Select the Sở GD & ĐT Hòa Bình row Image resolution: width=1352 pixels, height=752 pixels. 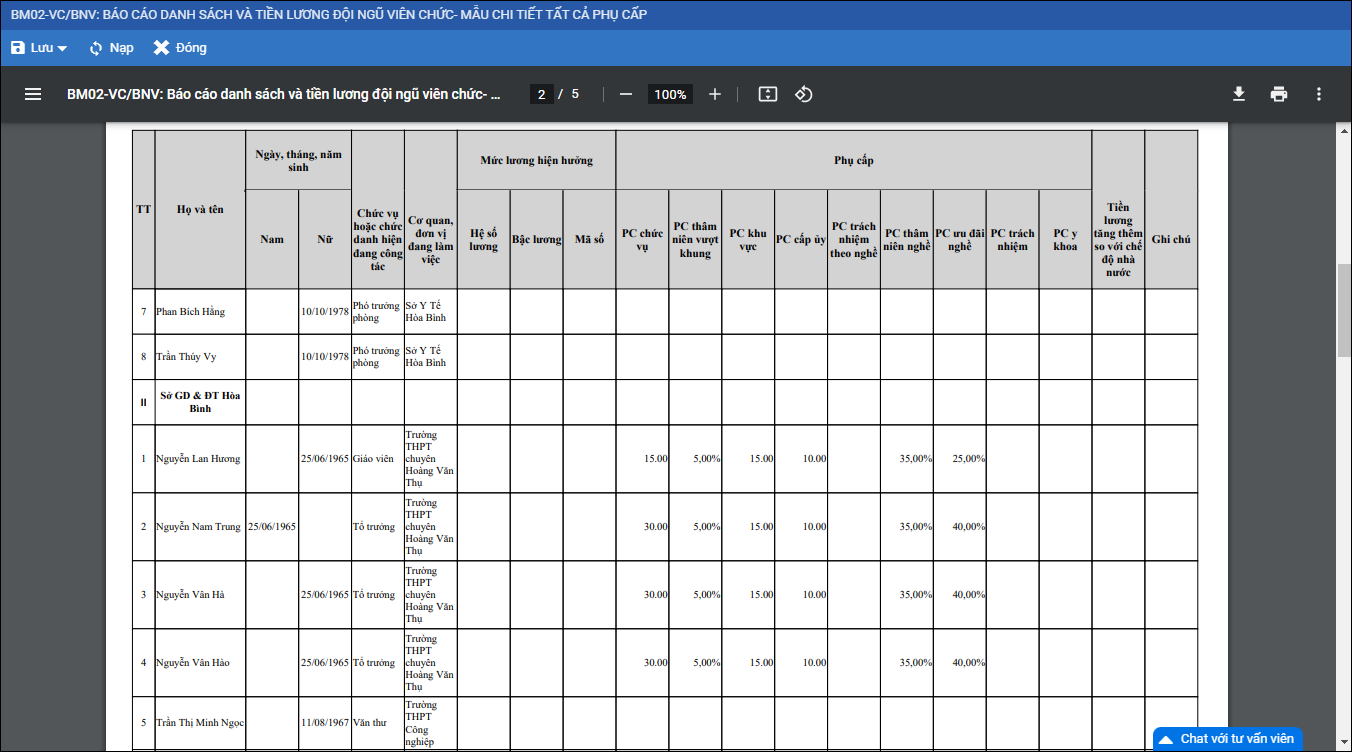[200, 402]
